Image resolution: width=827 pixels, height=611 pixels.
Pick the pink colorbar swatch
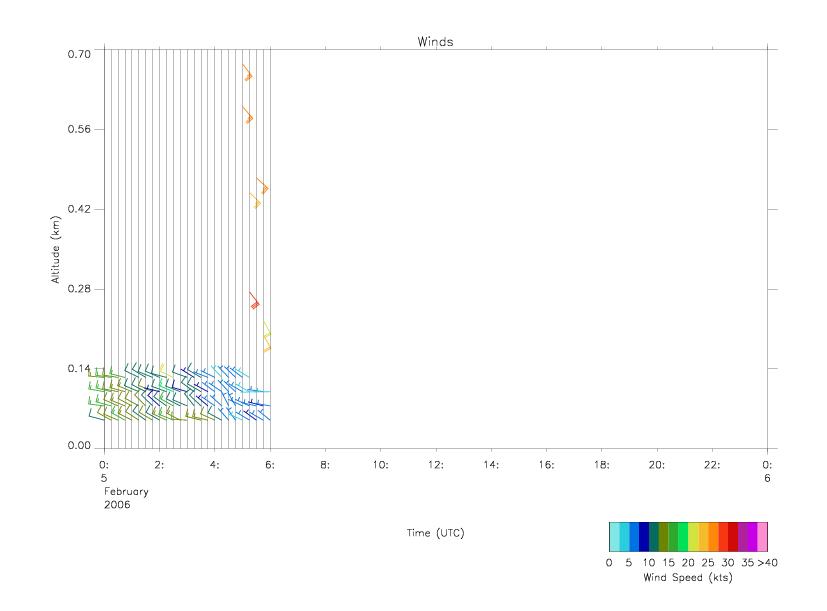[762, 537]
